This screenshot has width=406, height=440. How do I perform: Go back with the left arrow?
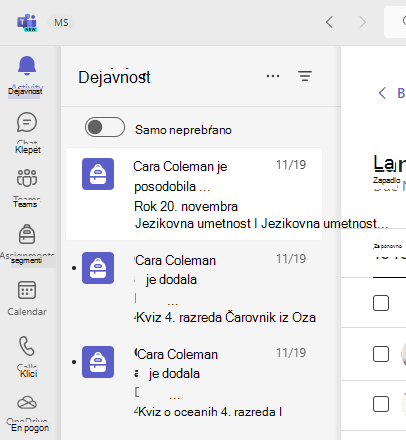point(329,22)
